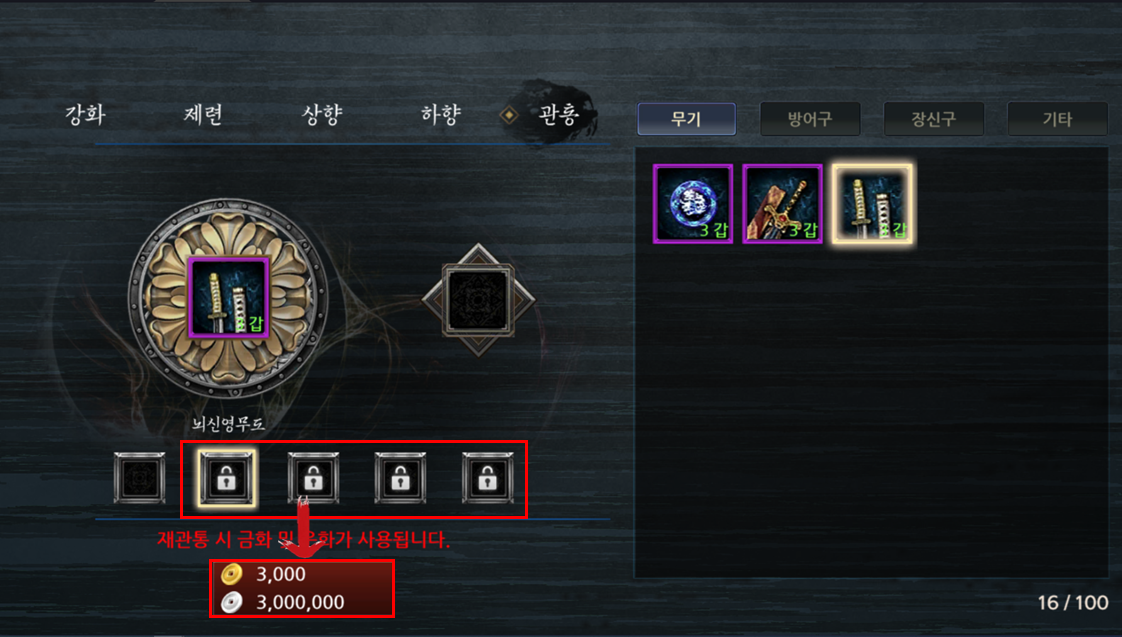
Task: Unlock the padlock slot under the red arrow
Action: pyautogui.click(x=313, y=477)
